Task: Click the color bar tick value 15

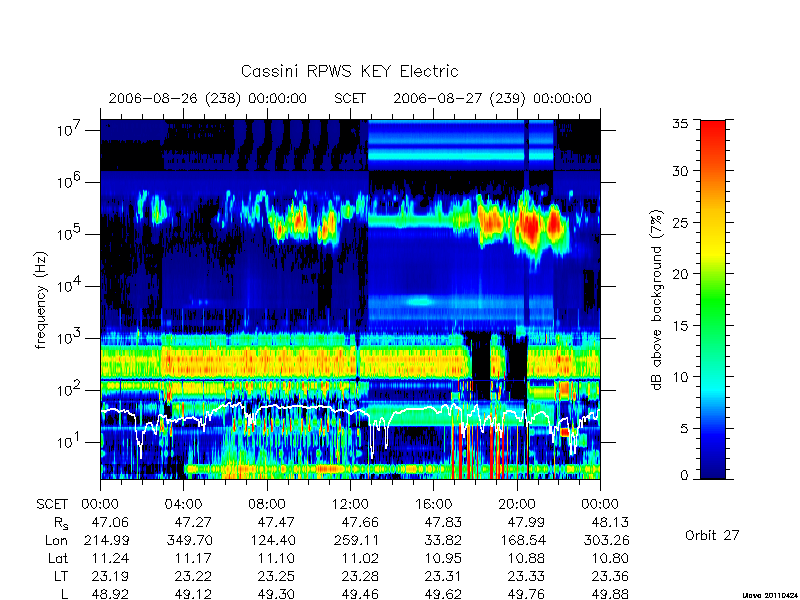Action: 680,326
